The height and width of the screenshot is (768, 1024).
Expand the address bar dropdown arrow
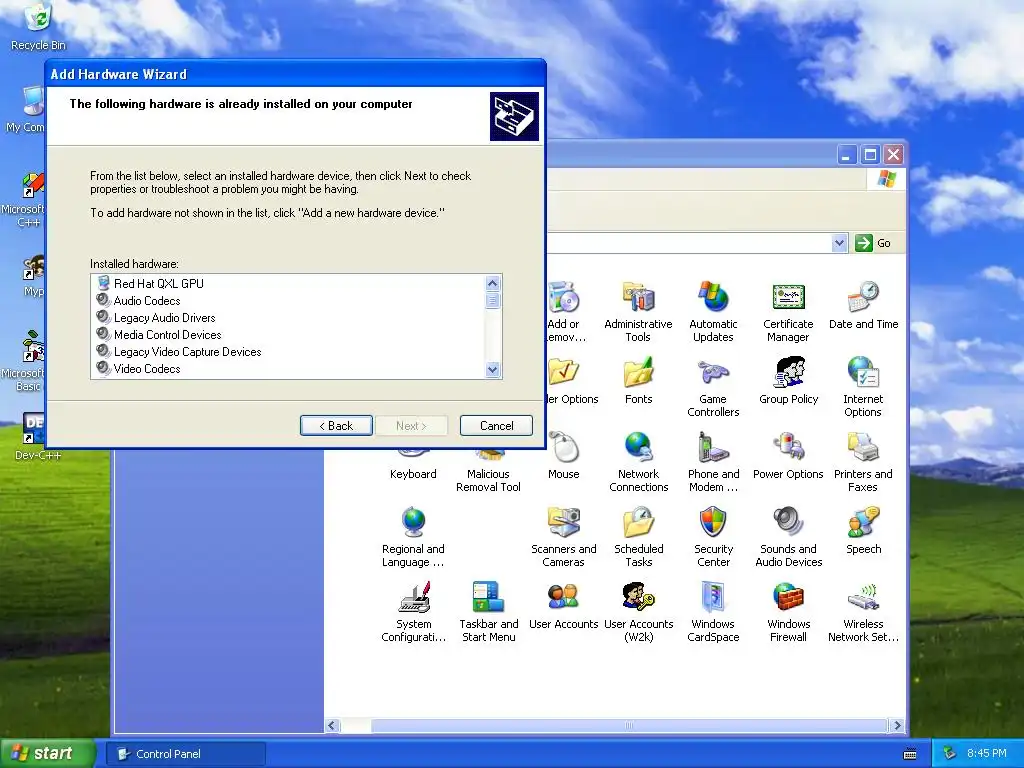[x=839, y=243]
